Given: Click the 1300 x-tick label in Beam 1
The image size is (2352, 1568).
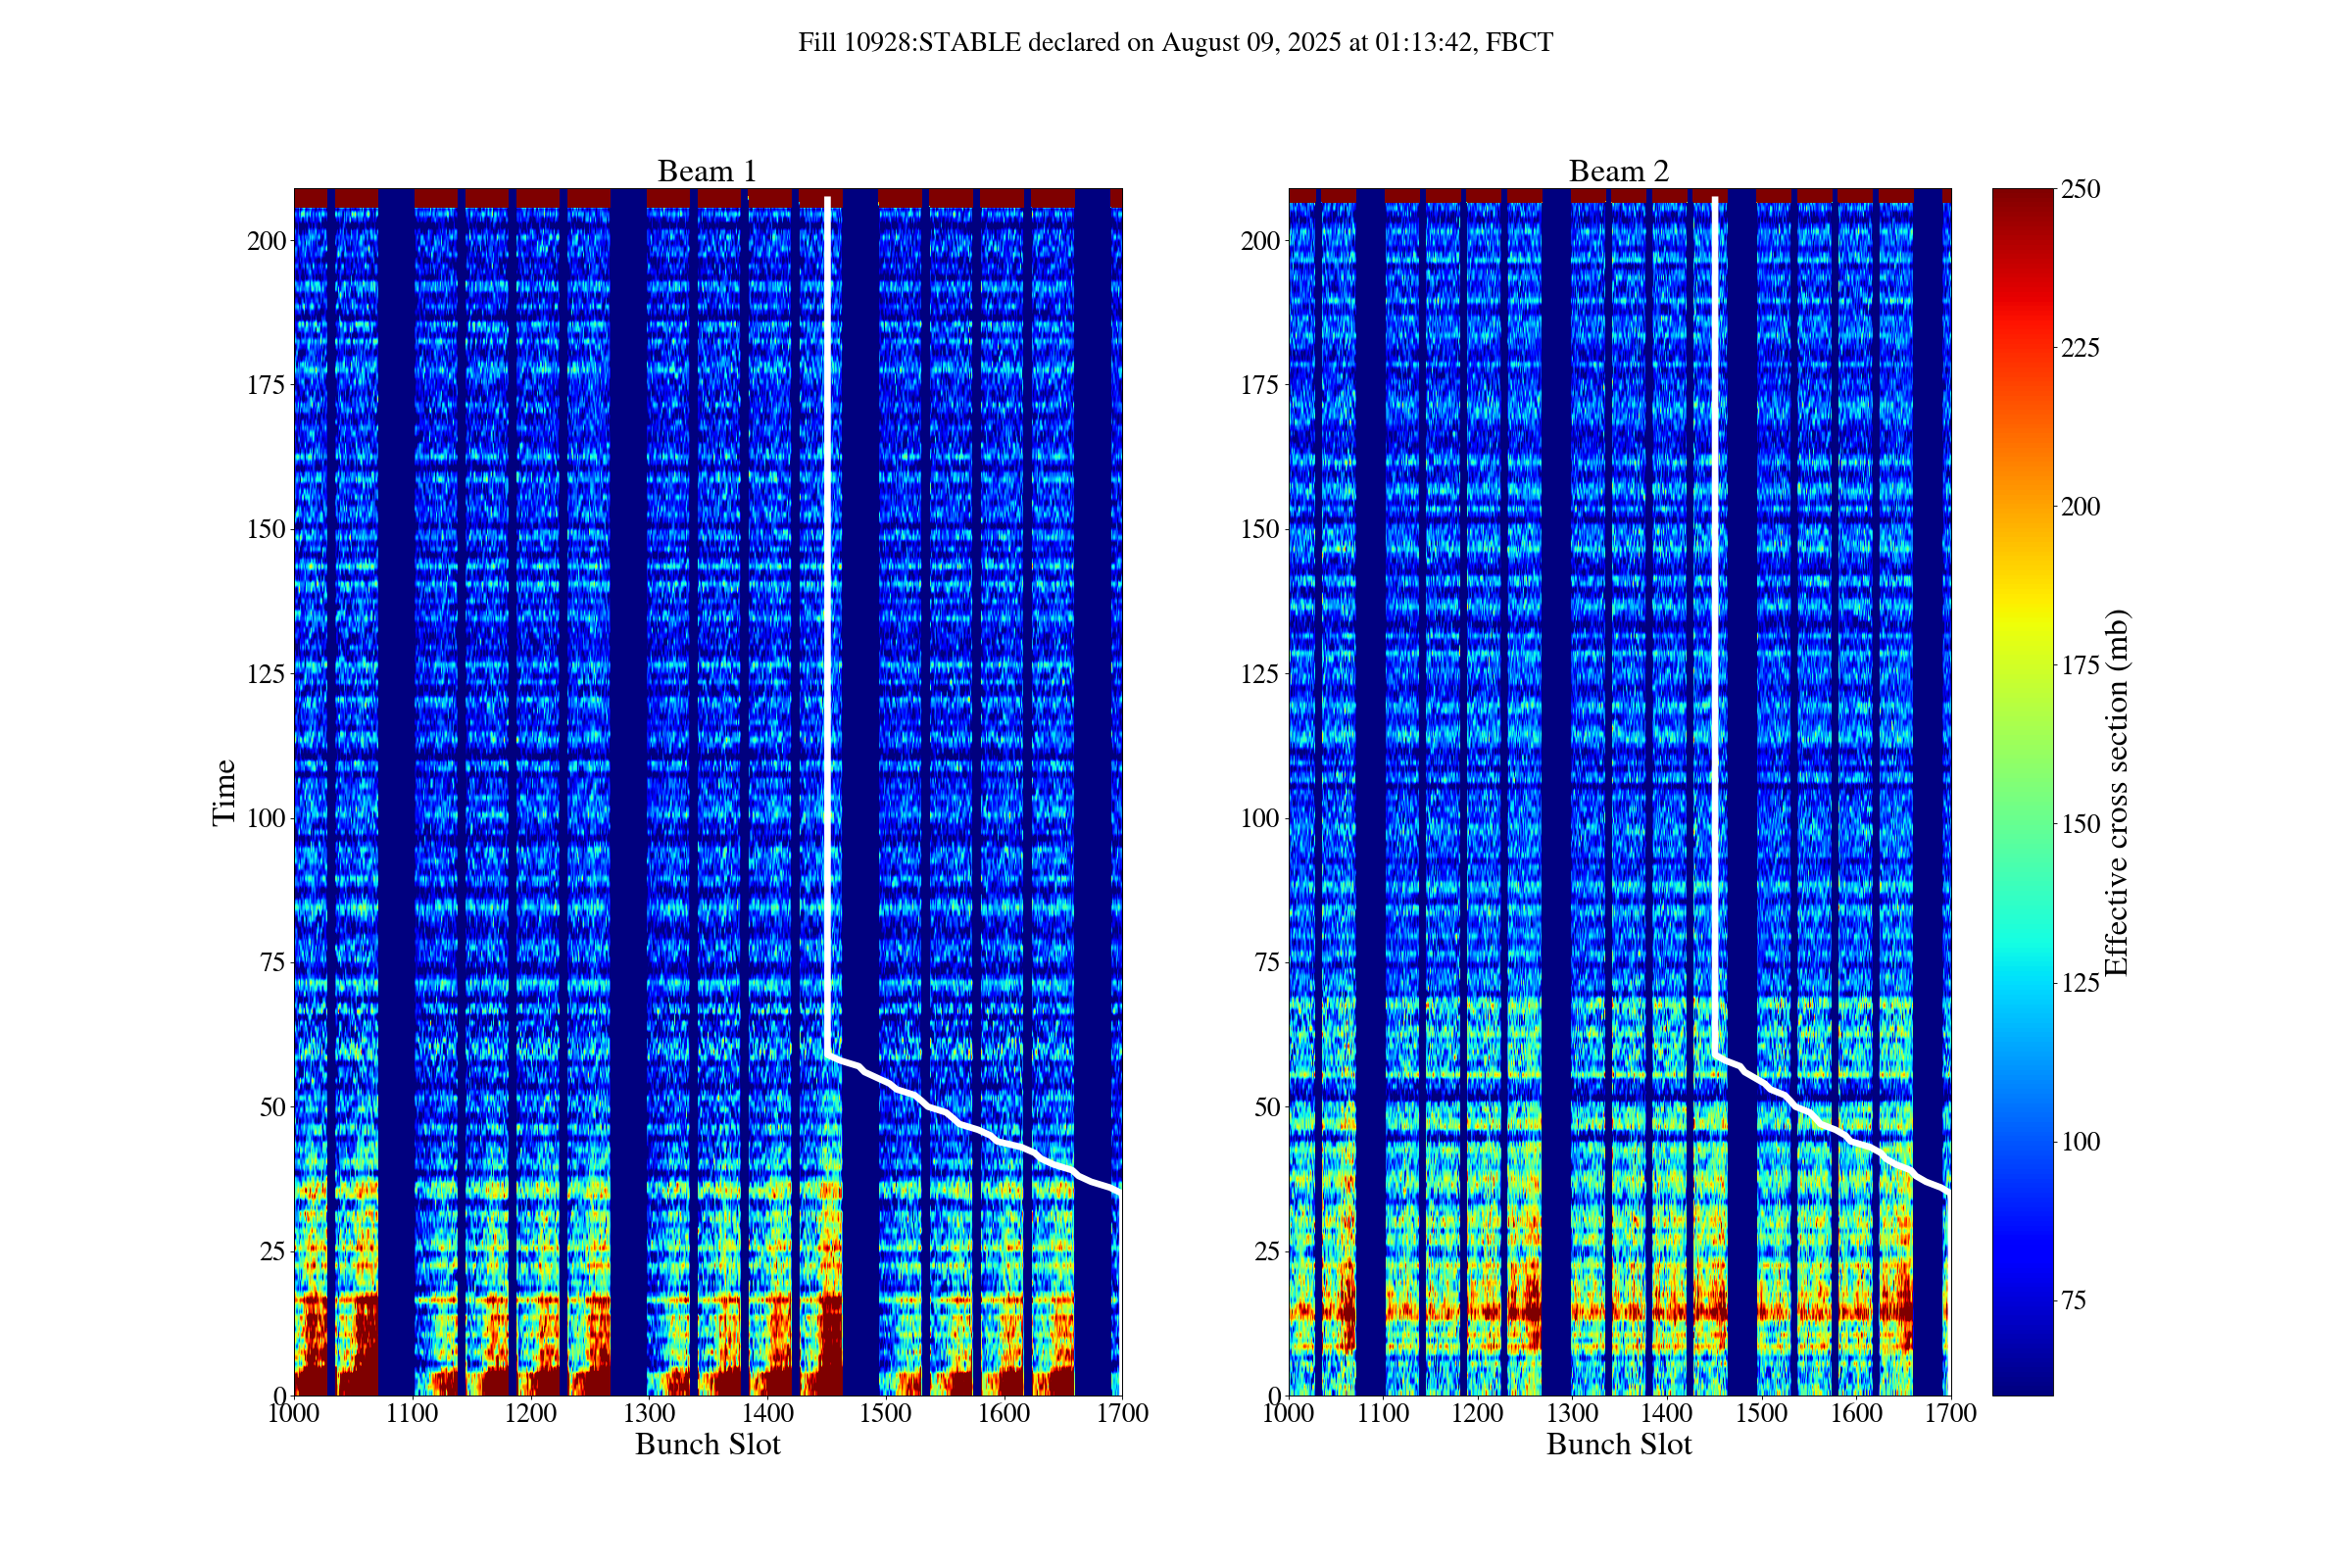Looking at the screenshot, I should 649,1413.
